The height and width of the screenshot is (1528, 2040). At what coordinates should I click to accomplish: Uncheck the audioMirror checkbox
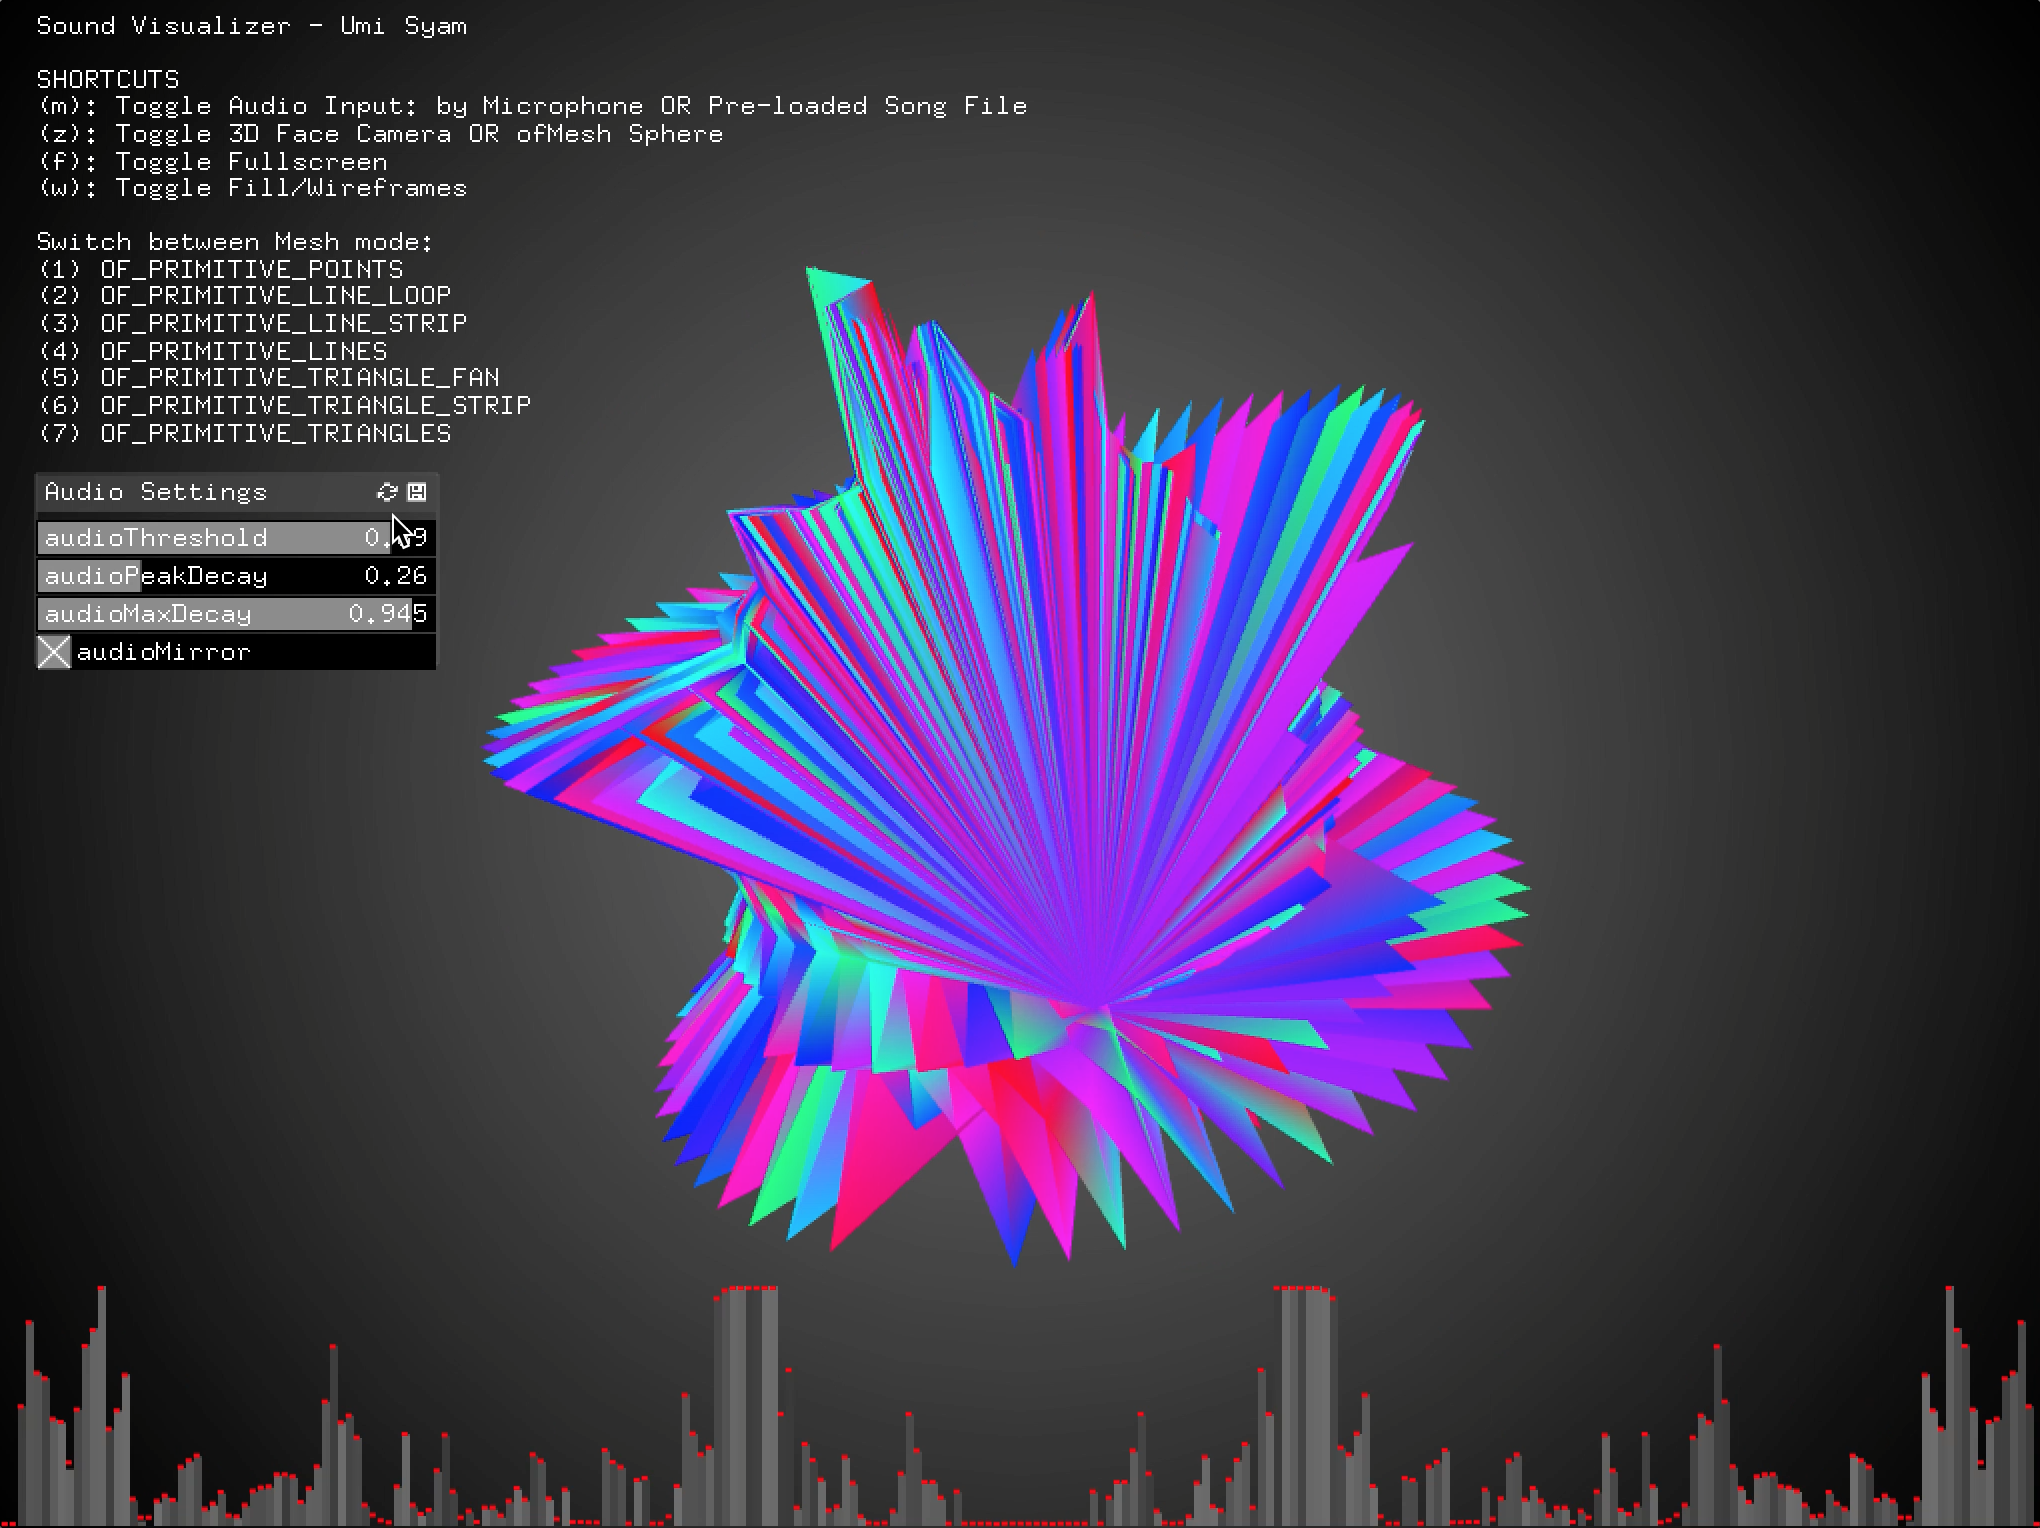point(54,652)
